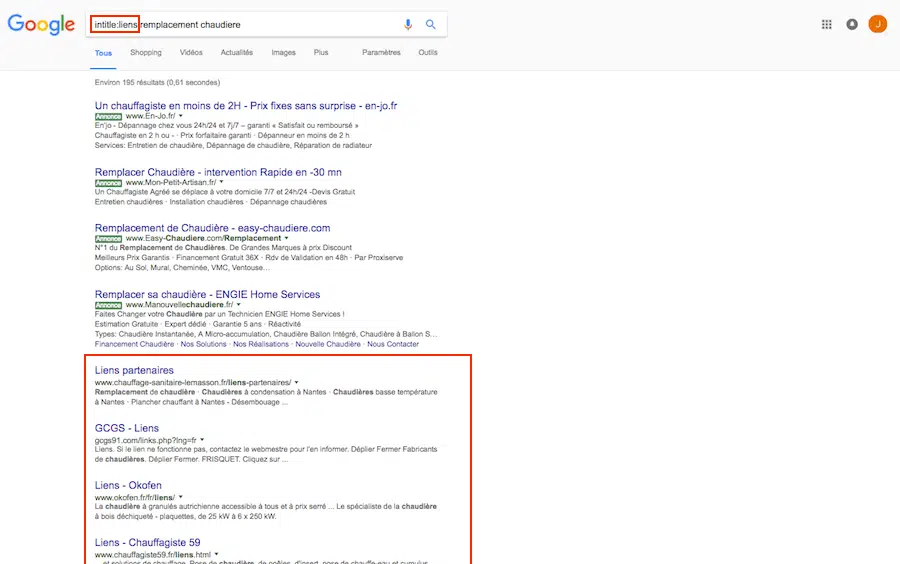Switch to the Shopping tab
900x564 pixels.
click(x=145, y=52)
